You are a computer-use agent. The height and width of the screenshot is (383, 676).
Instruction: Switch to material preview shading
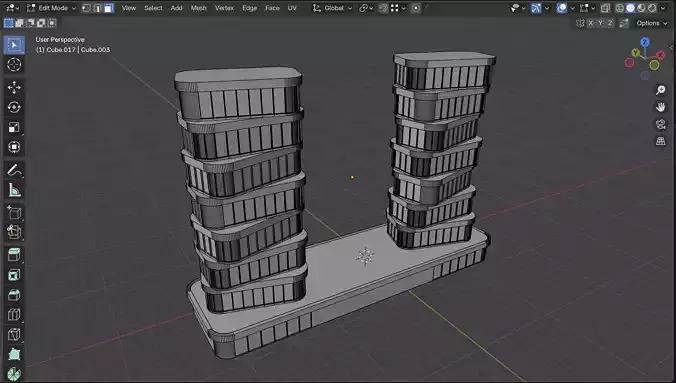642,8
